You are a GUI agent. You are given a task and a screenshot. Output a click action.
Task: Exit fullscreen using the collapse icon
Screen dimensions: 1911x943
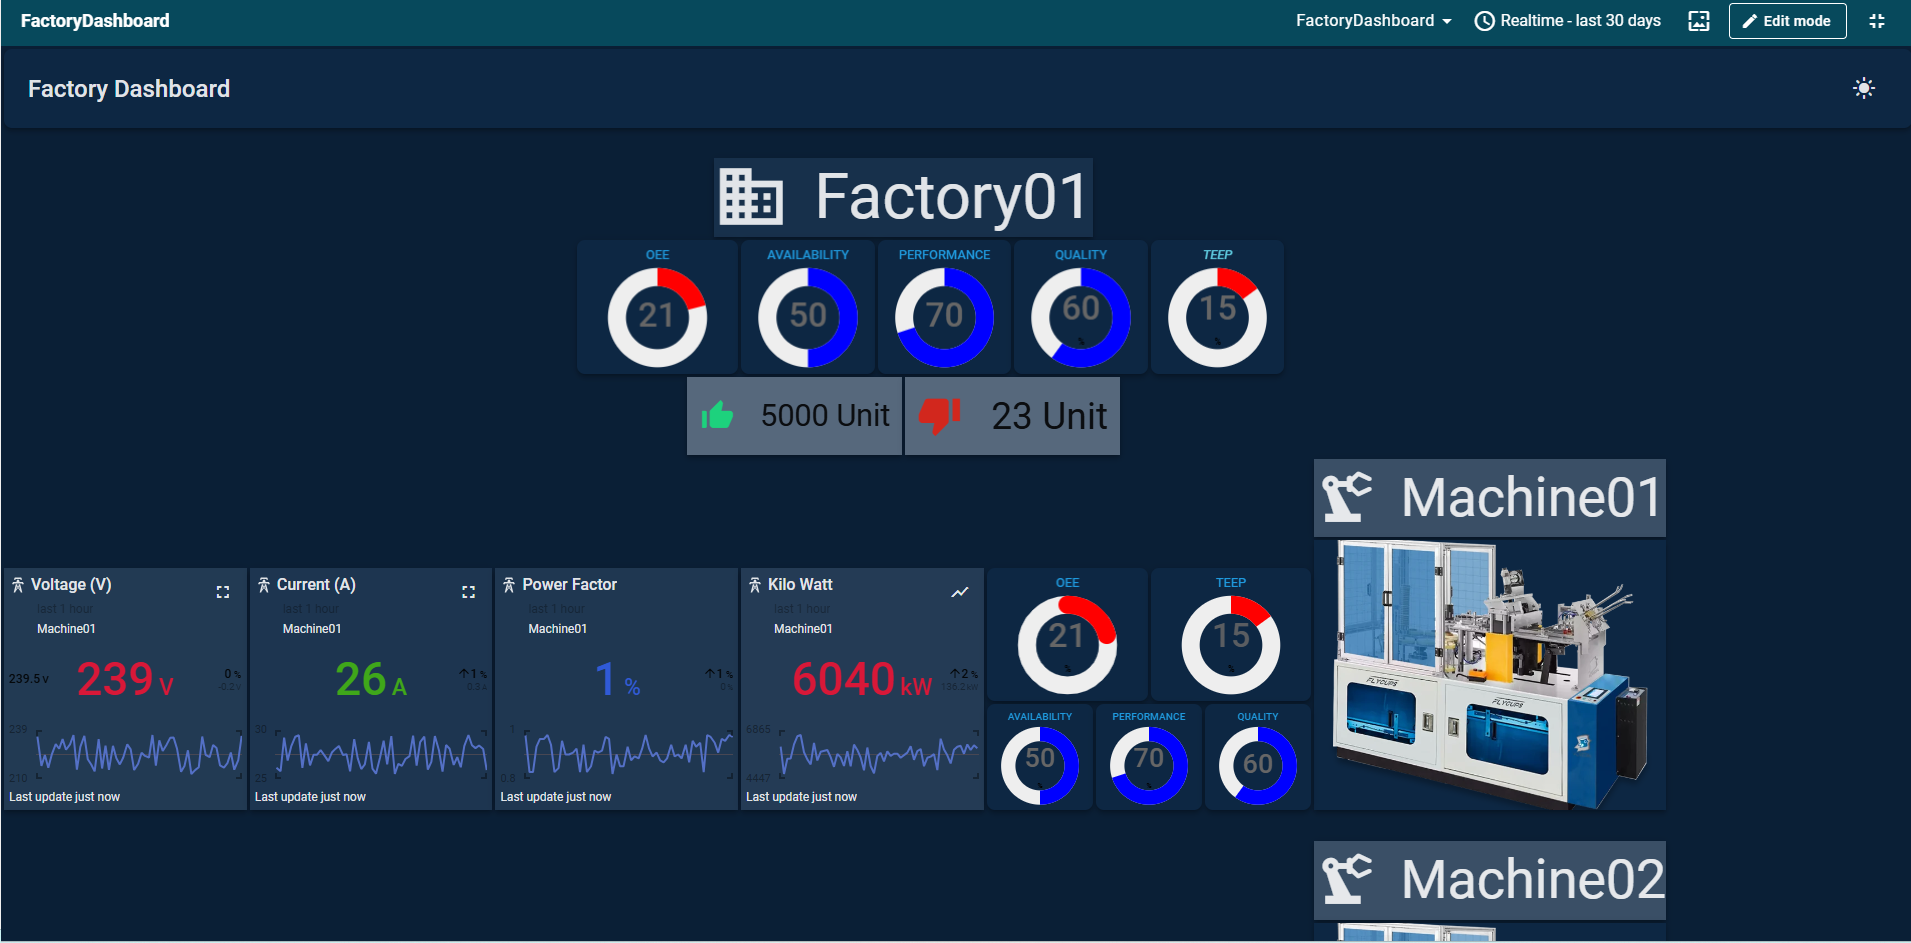click(x=1876, y=21)
